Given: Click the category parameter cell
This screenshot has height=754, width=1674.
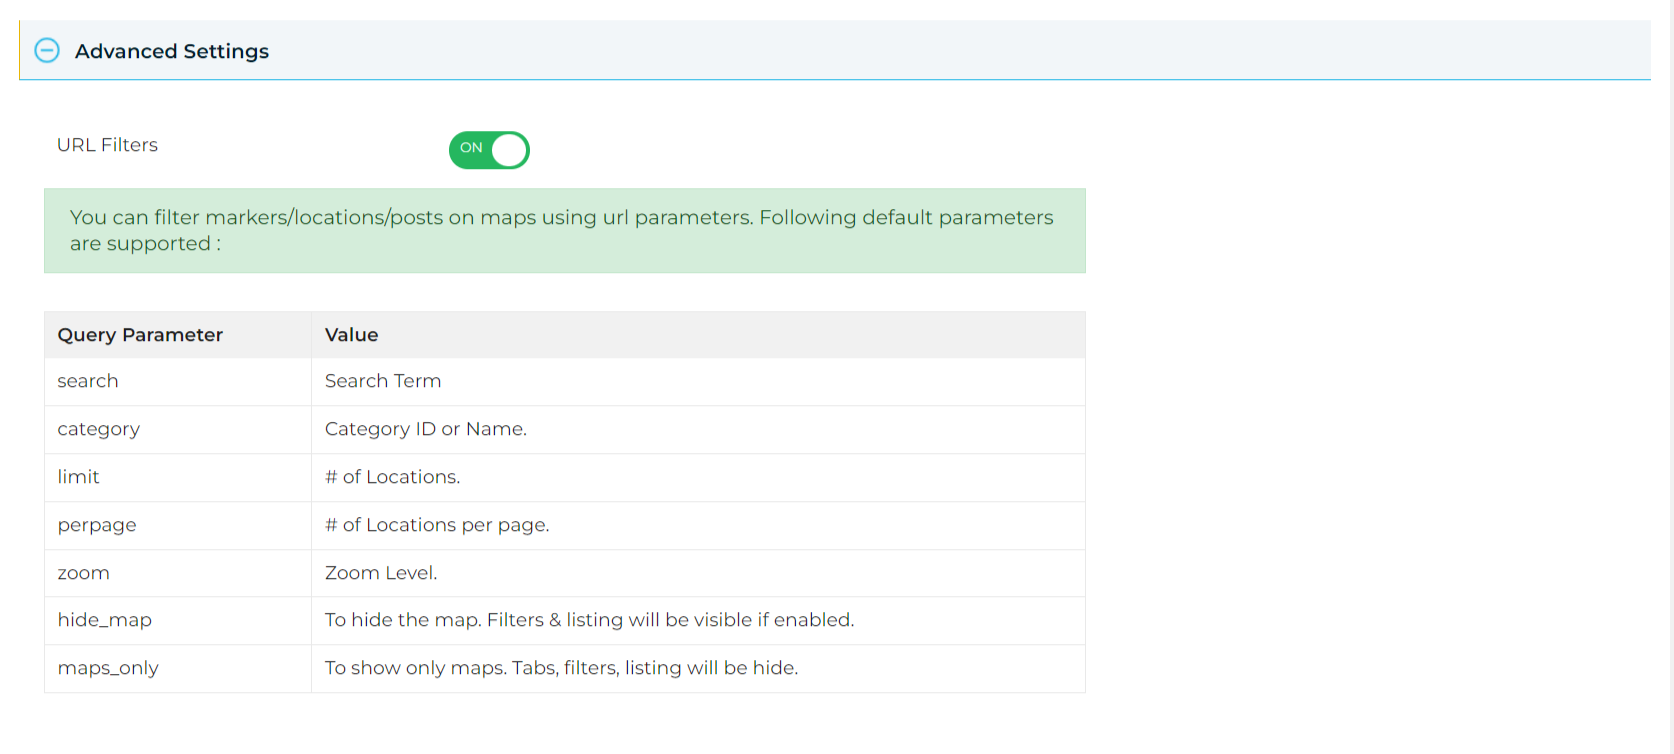Looking at the screenshot, I should coord(178,430).
